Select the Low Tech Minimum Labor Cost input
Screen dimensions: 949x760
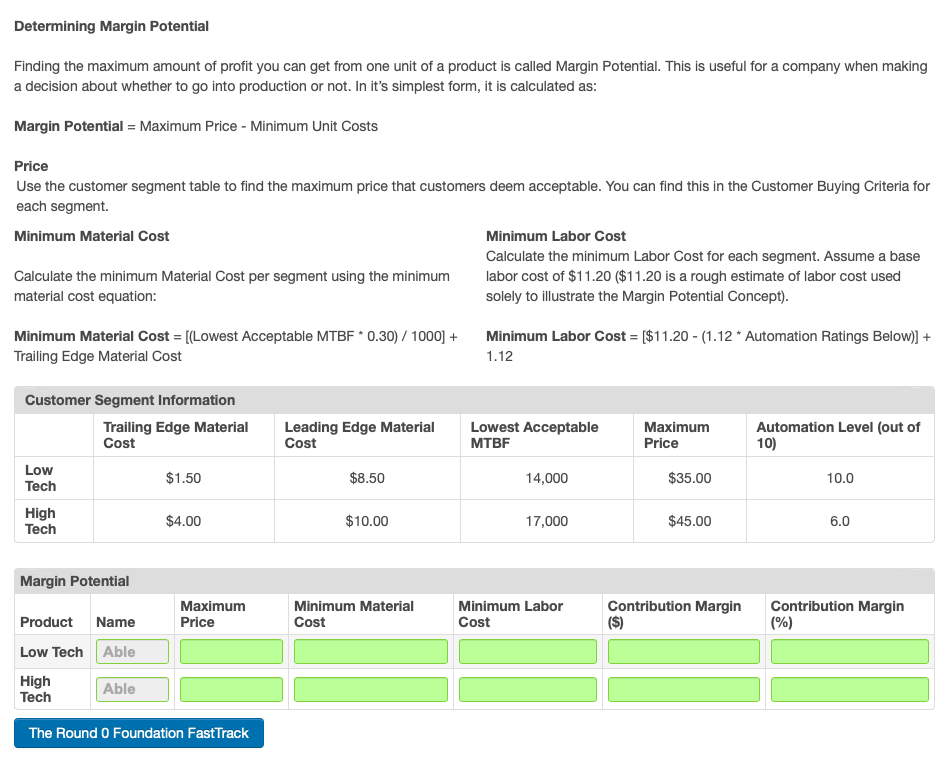click(x=527, y=651)
